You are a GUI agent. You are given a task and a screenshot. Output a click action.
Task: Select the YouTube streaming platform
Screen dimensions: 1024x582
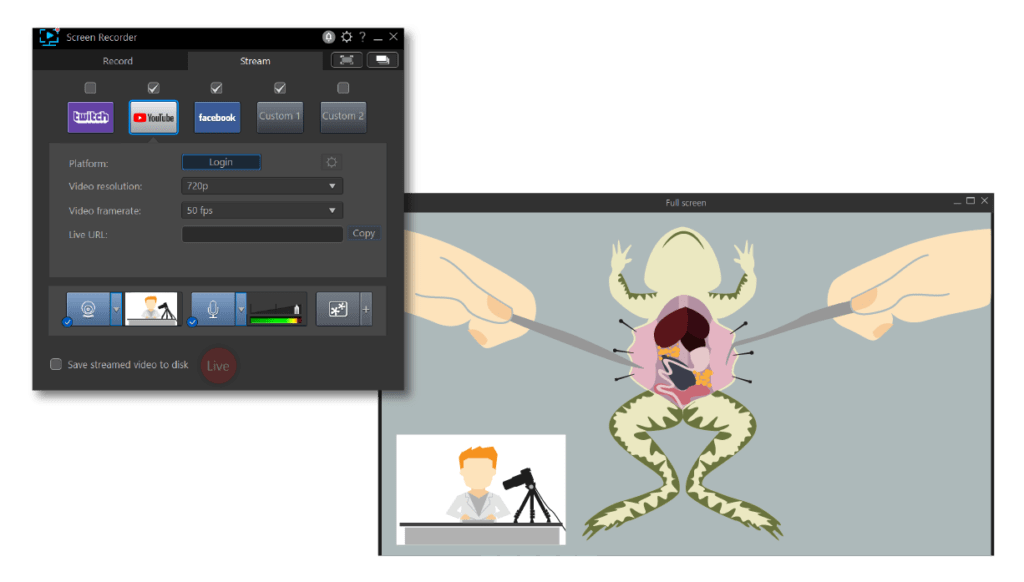point(153,118)
